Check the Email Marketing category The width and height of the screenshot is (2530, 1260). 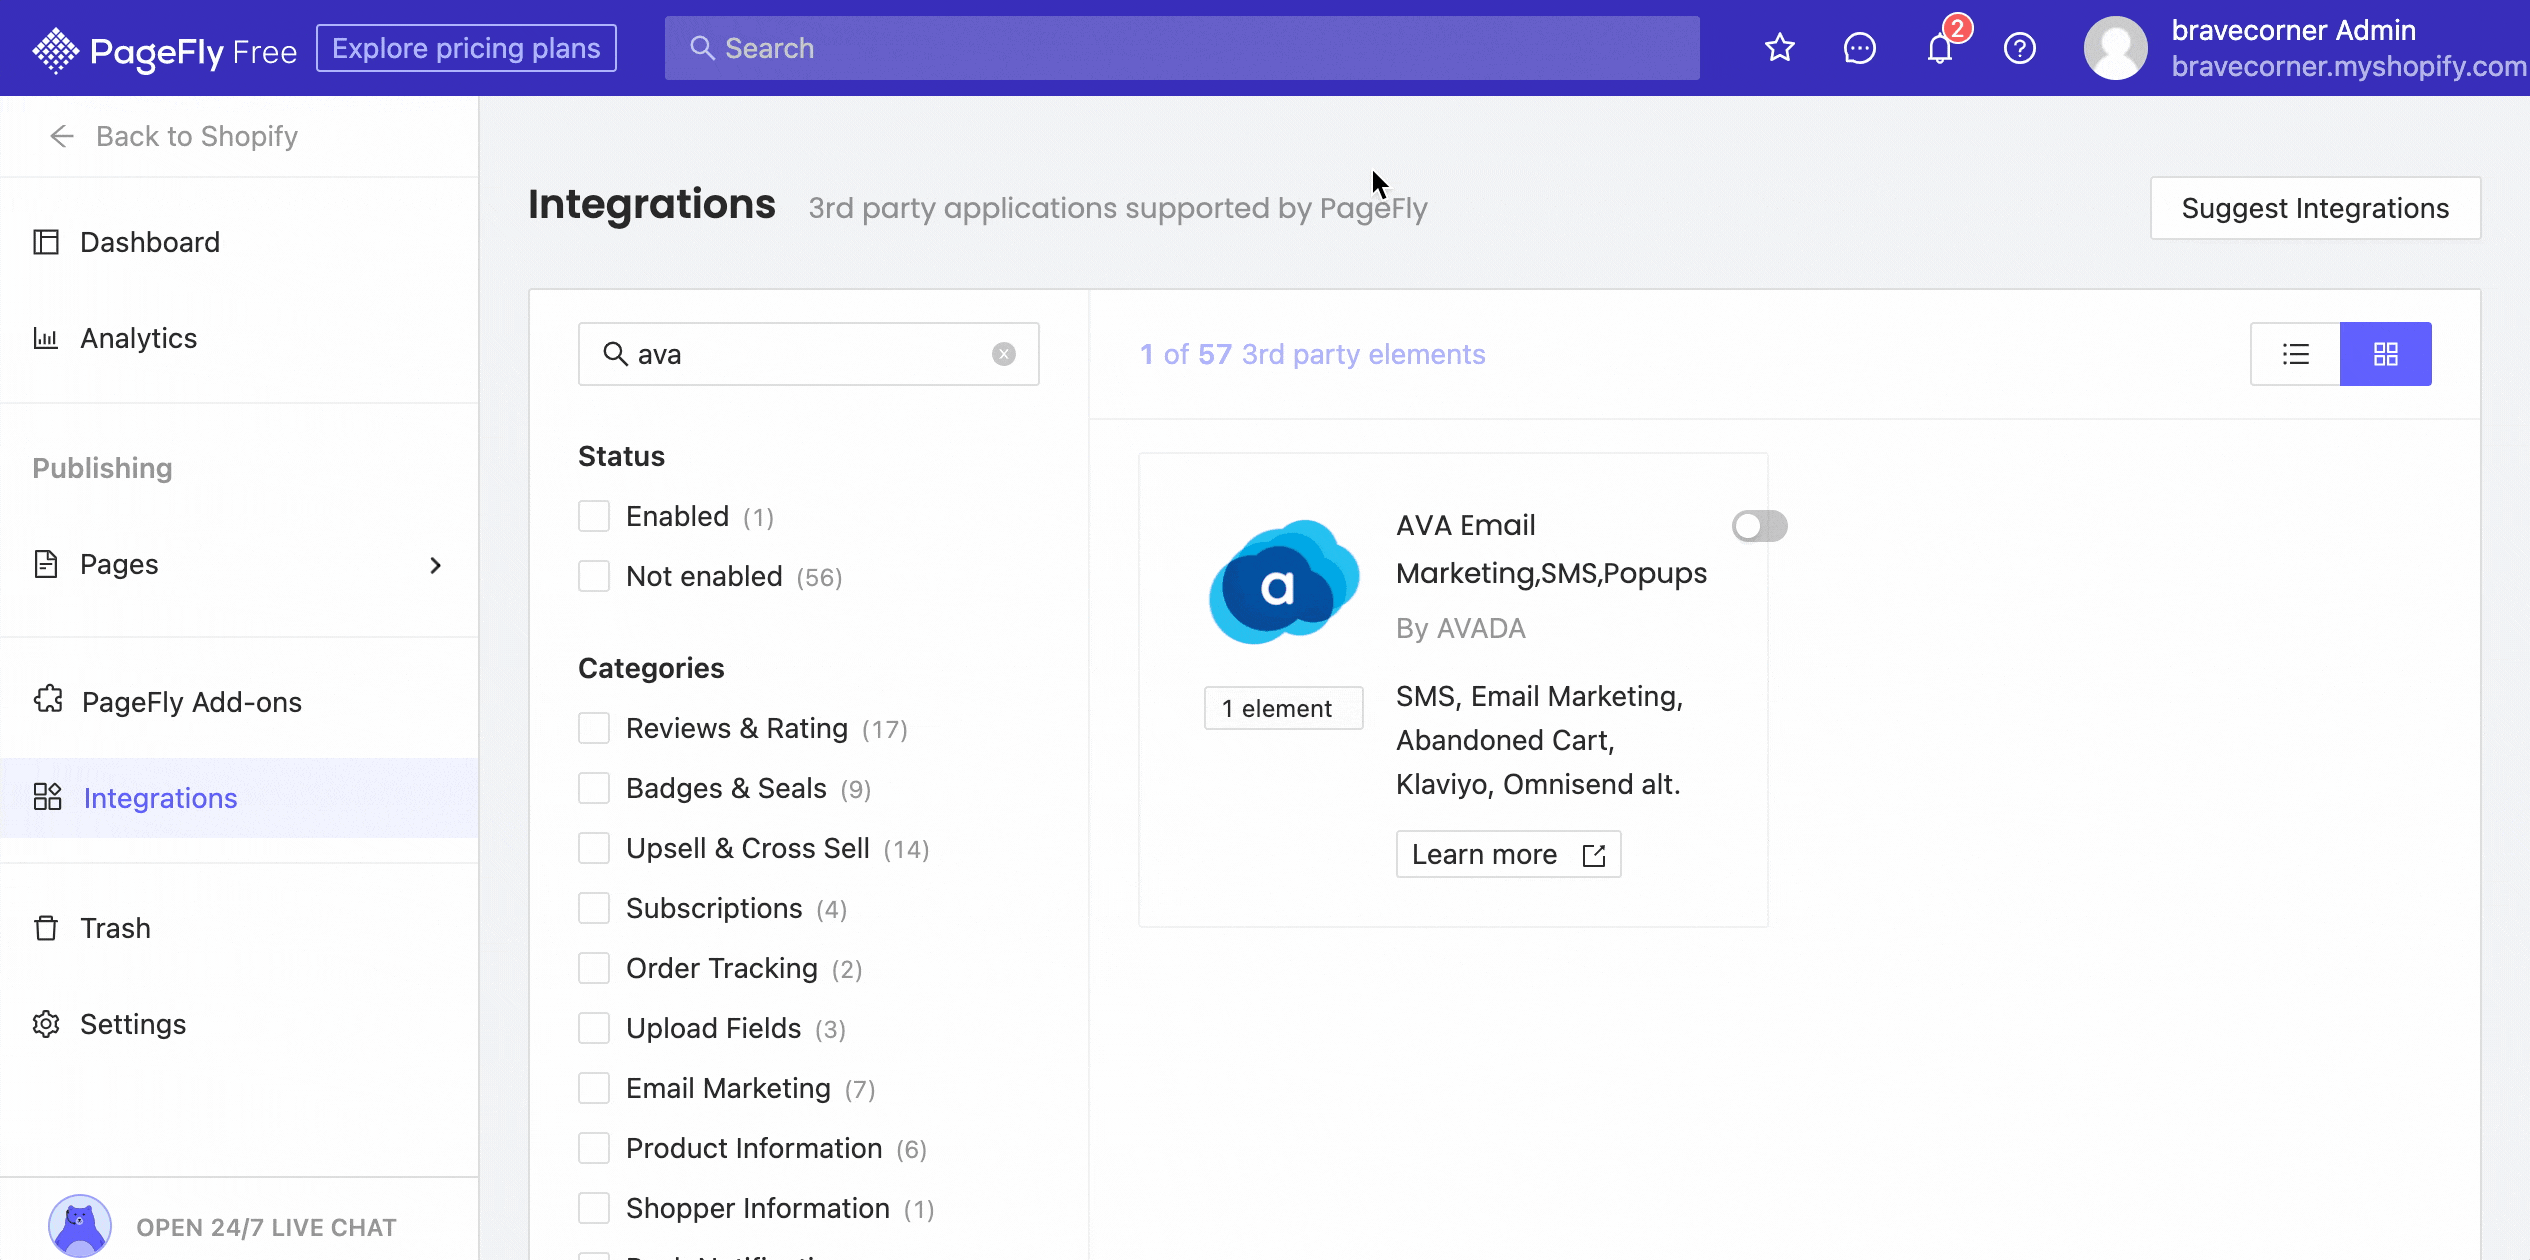click(x=594, y=1088)
